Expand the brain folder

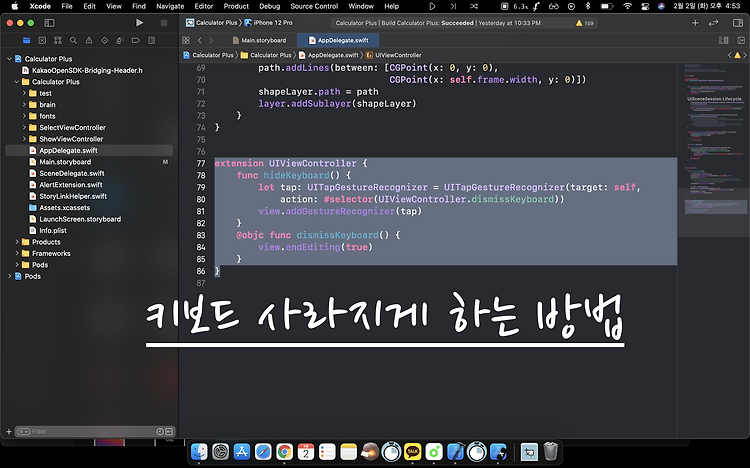point(24,104)
